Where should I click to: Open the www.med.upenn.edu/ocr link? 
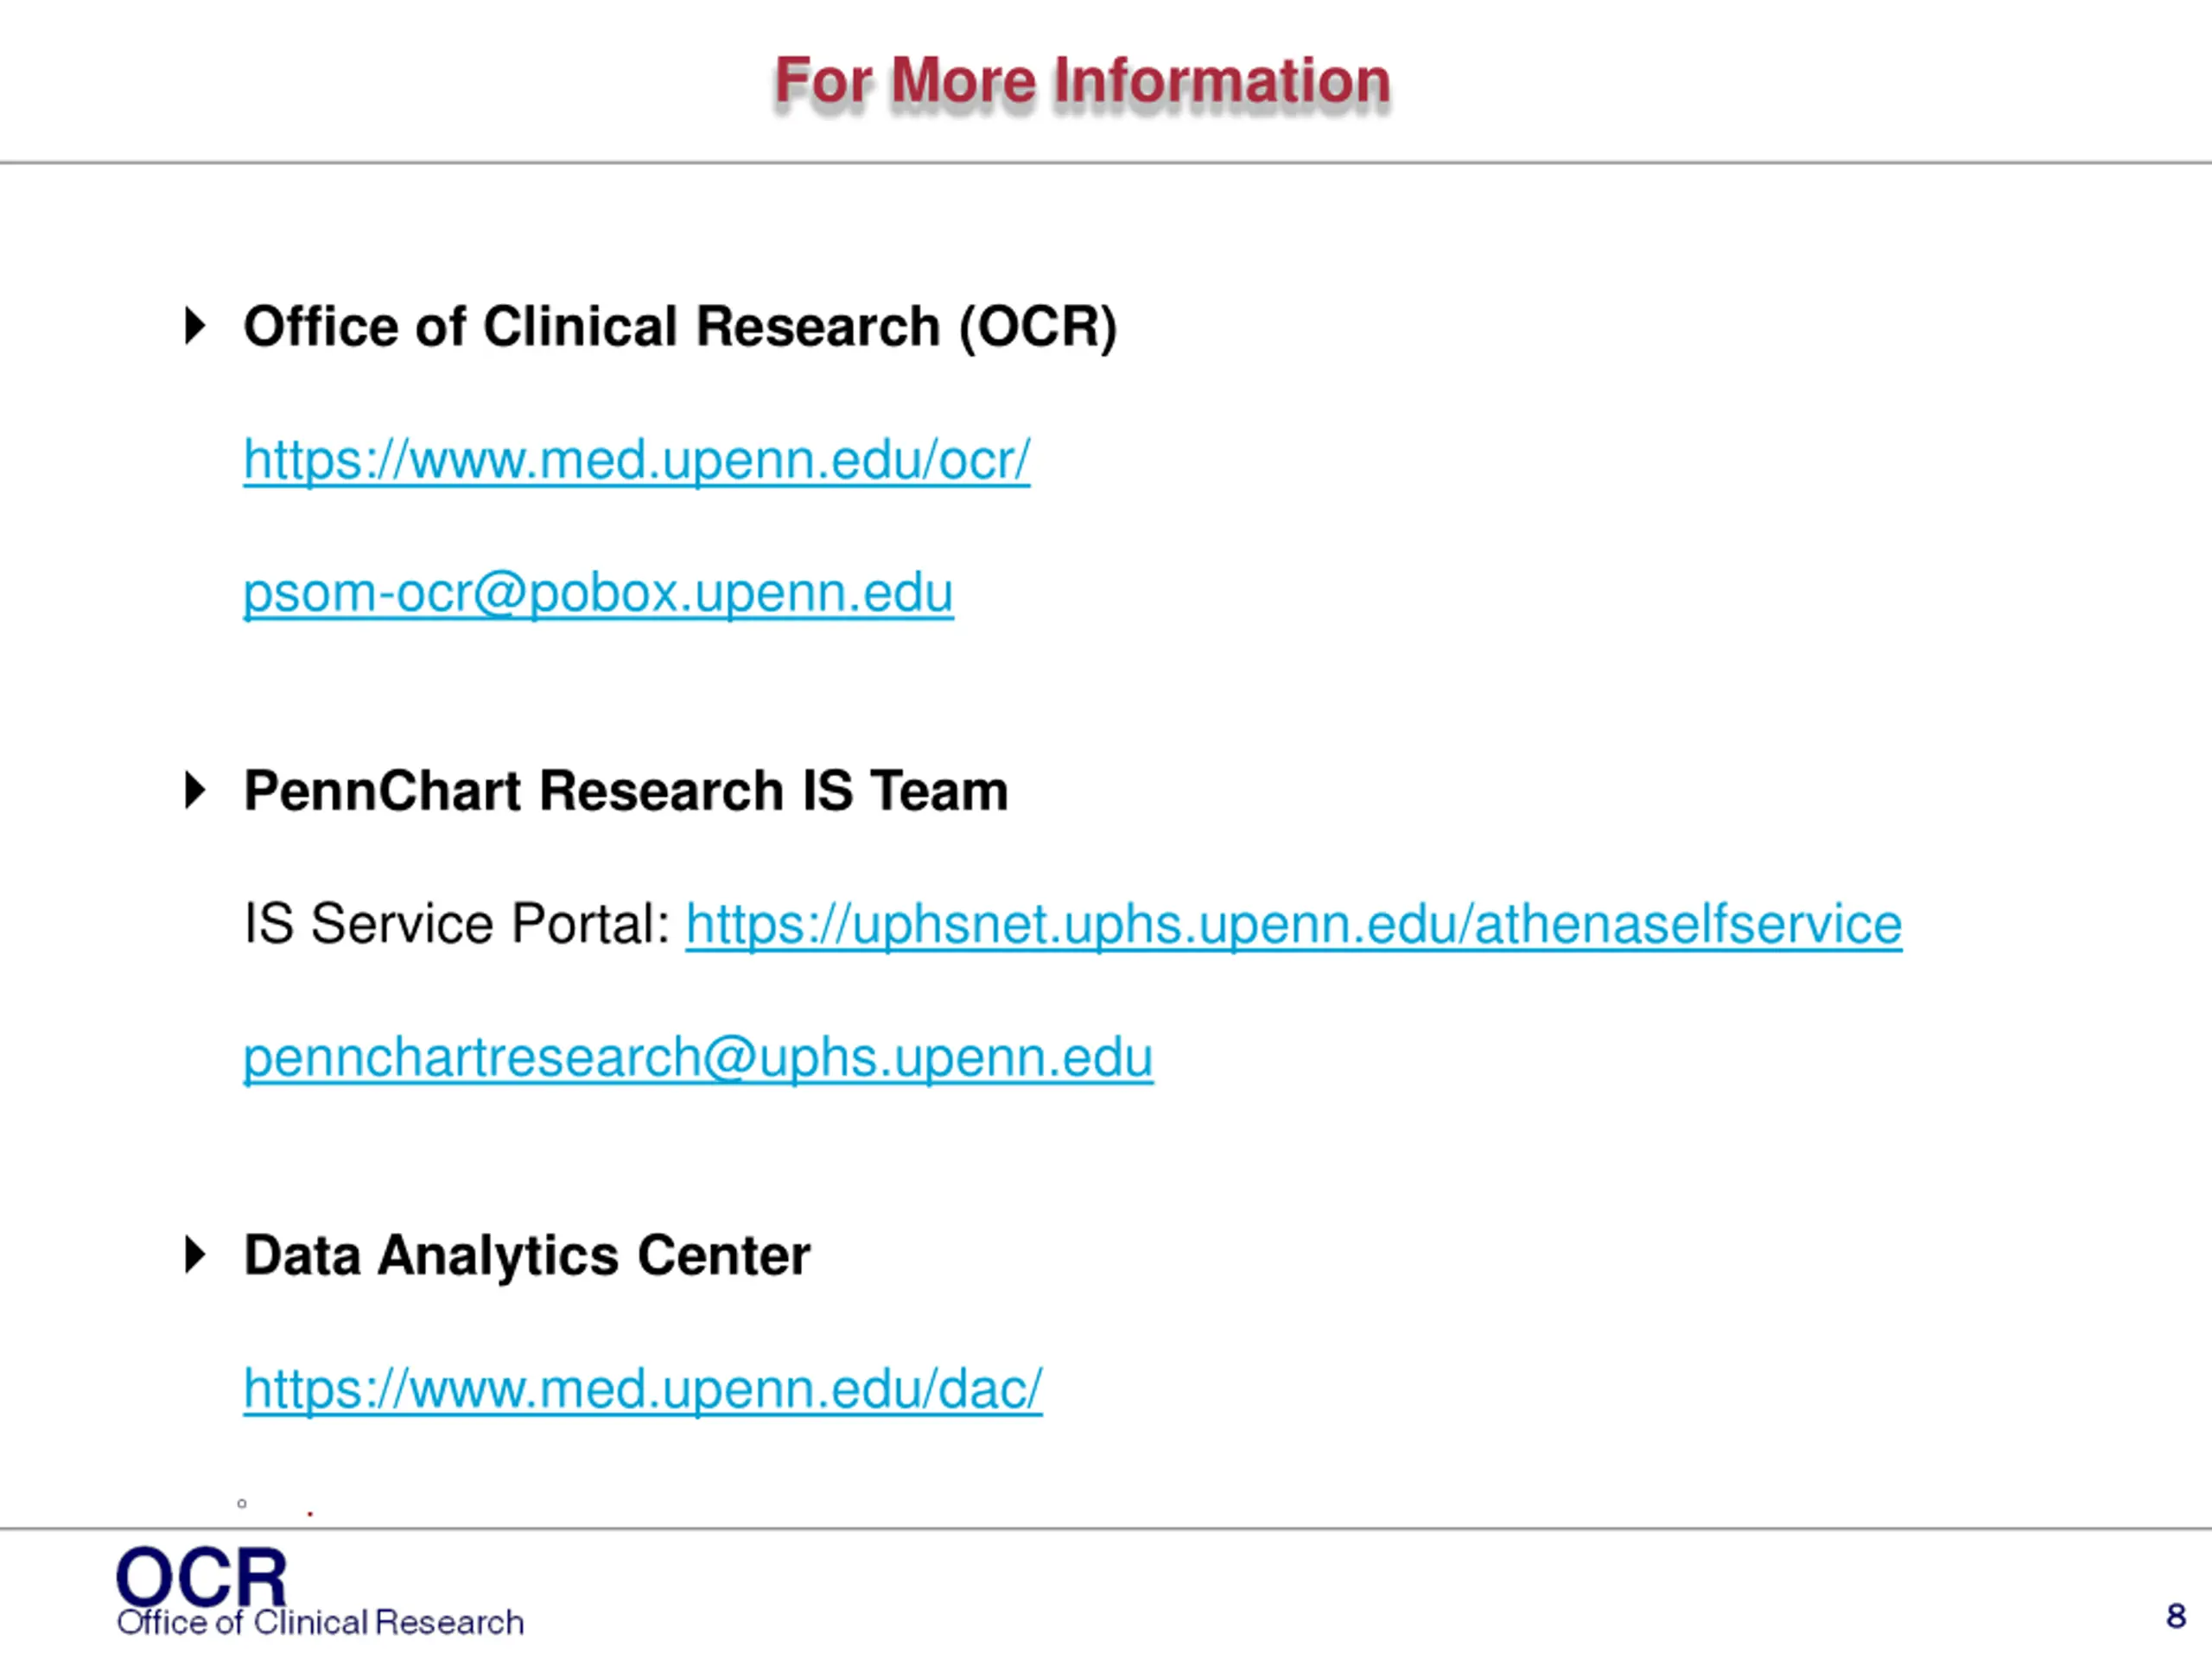(636, 460)
